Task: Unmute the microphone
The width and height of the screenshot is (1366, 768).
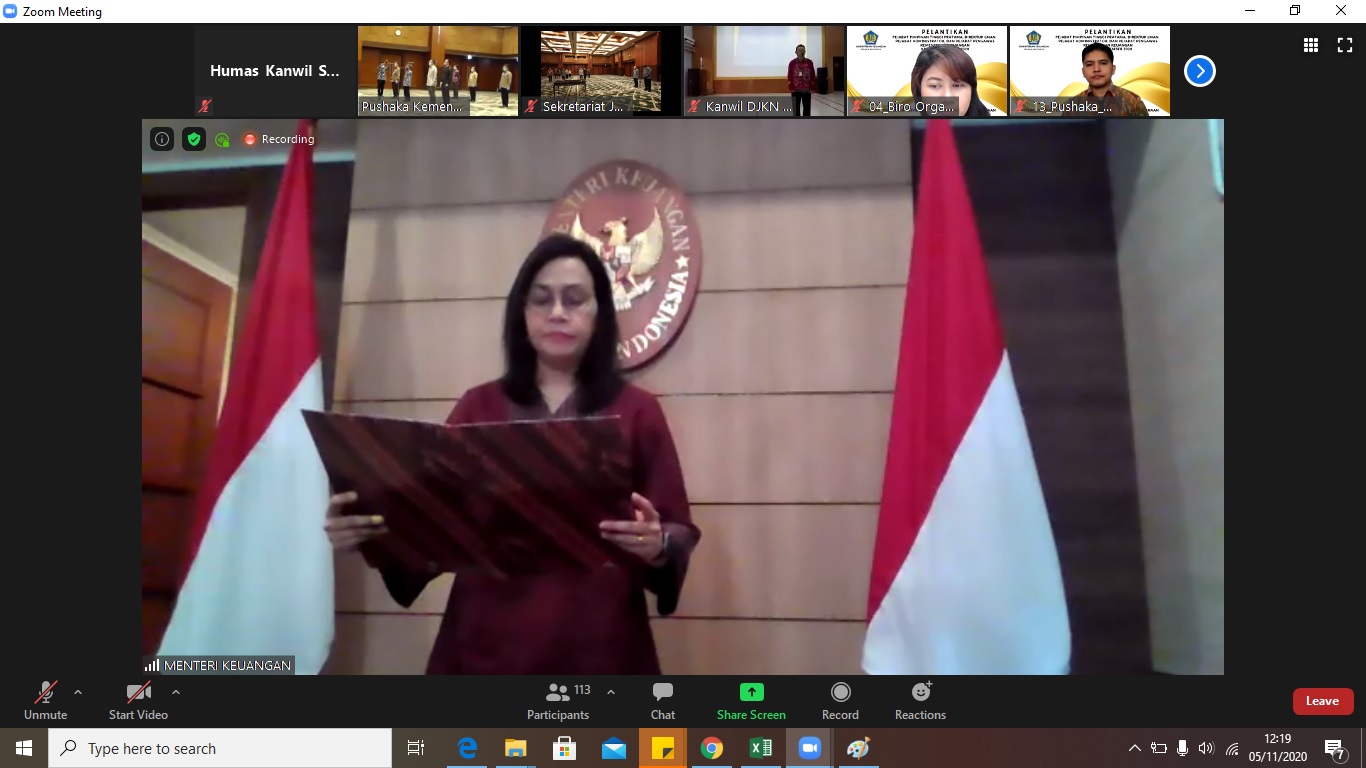Action: point(45,701)
